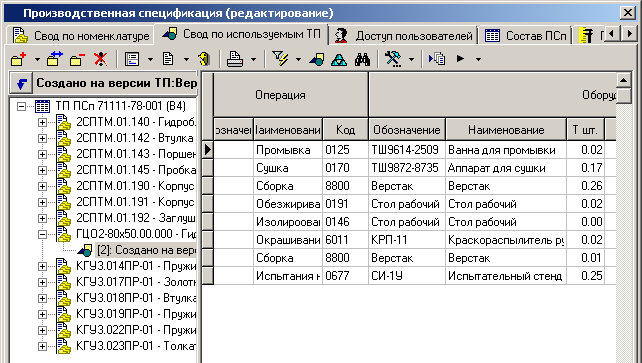Click cell Окрашивани in operation column
Viewport: 642px width, 363px height.
[288, 240]
